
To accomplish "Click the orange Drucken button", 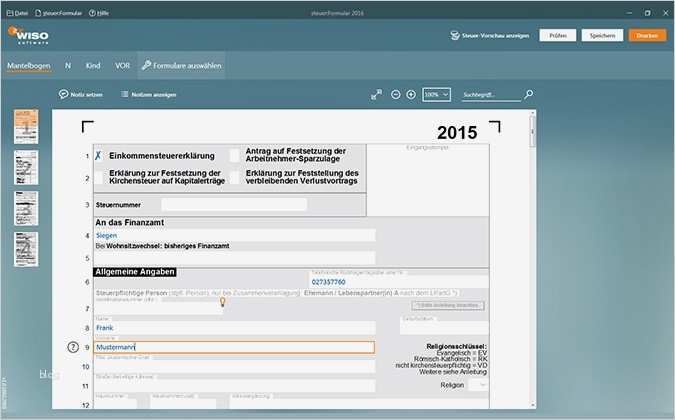I will tap(647, 36).
